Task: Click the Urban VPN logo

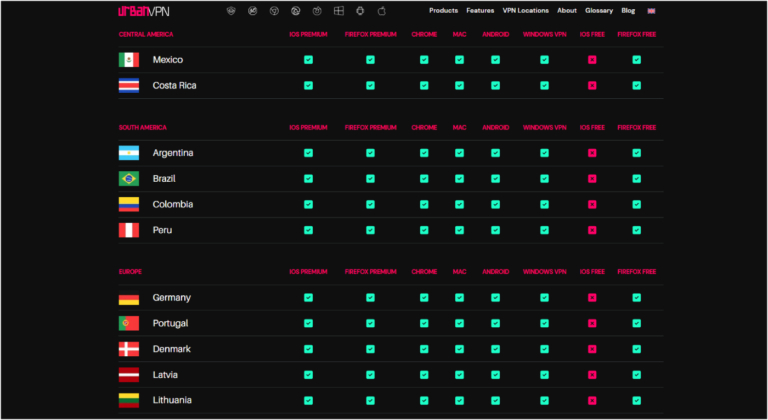Action: coord(142,11)
